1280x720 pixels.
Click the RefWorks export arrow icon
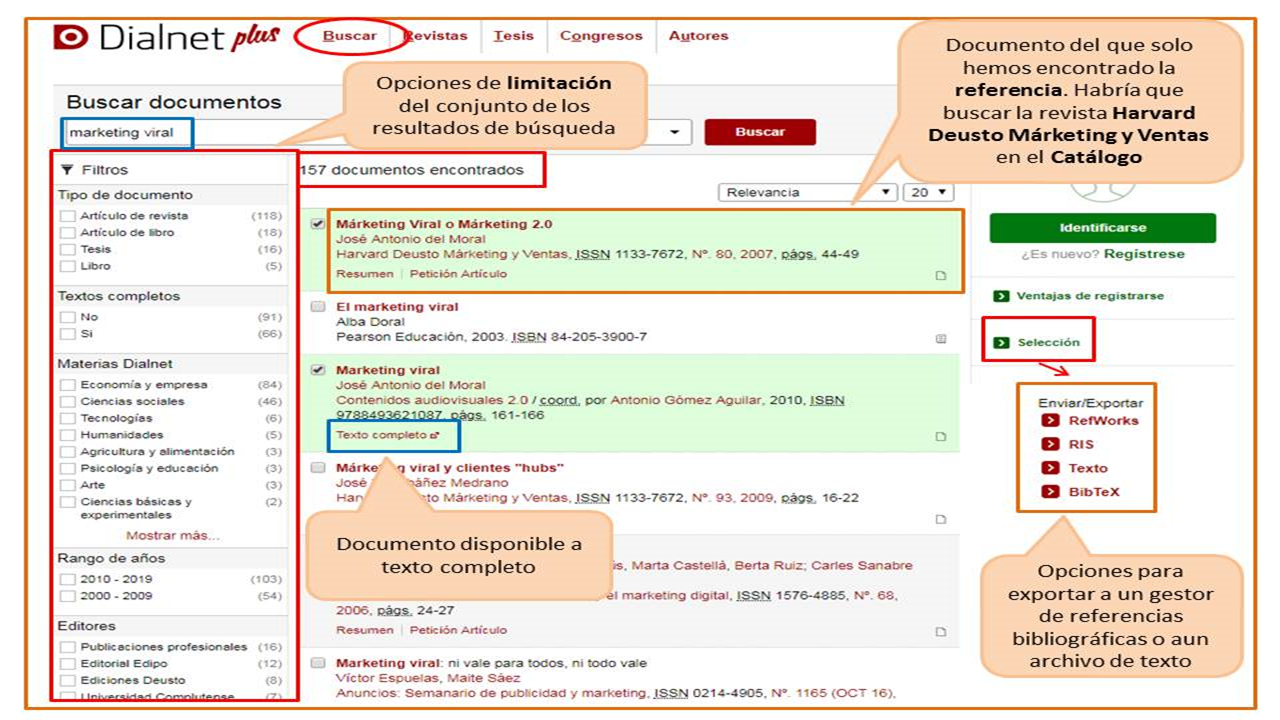tap(1050, 421)
